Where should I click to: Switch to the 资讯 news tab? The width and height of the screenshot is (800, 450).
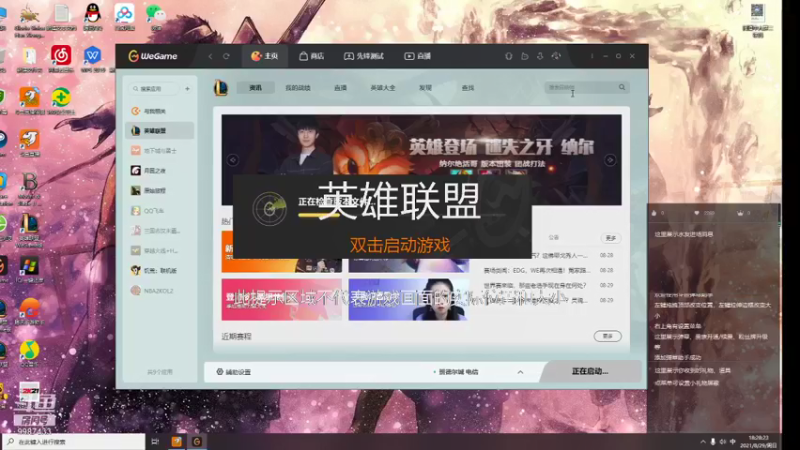(255, 88)
